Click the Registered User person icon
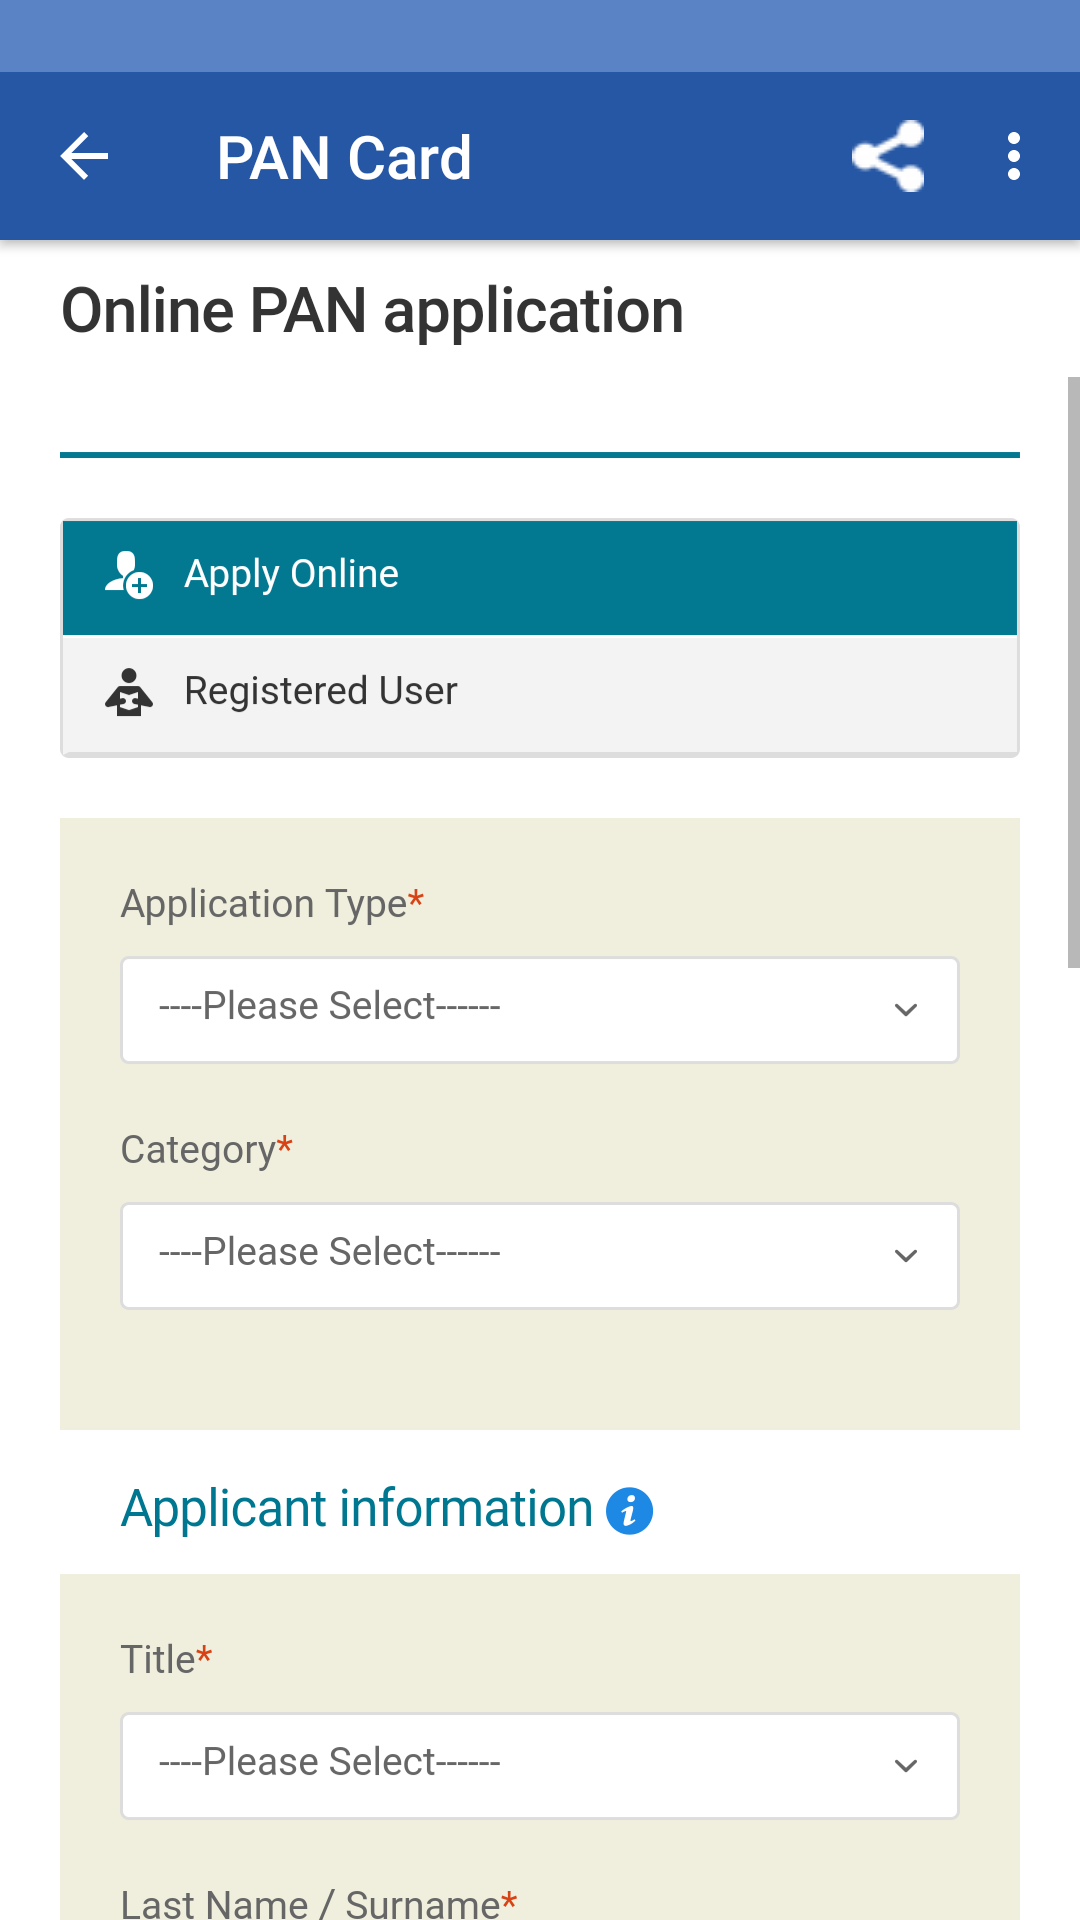The image size is (1080, 1920). (129, 692)
